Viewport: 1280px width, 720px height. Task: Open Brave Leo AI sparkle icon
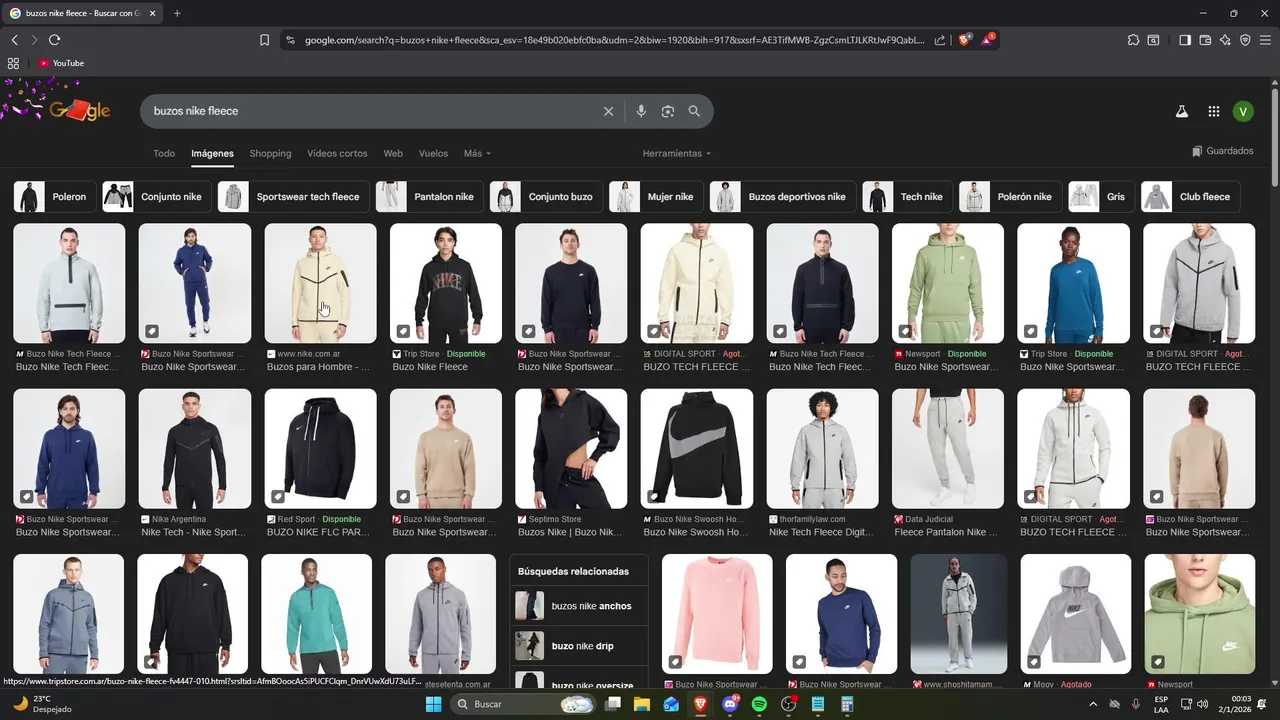1225,40
